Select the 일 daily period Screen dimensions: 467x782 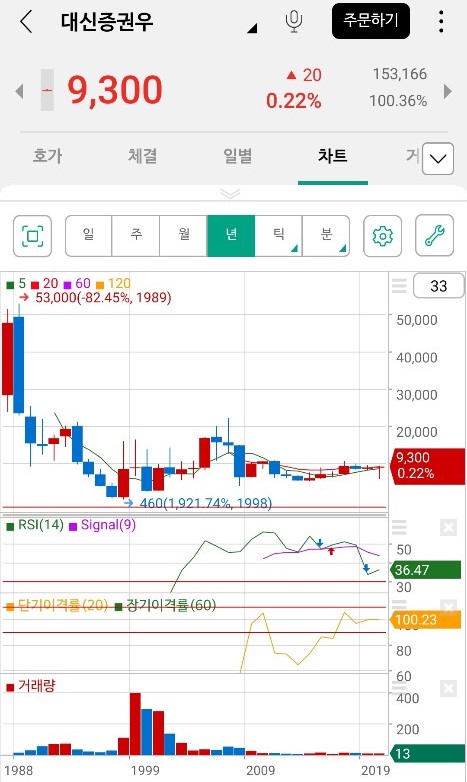pyautogui.click(x=88, y=236)
